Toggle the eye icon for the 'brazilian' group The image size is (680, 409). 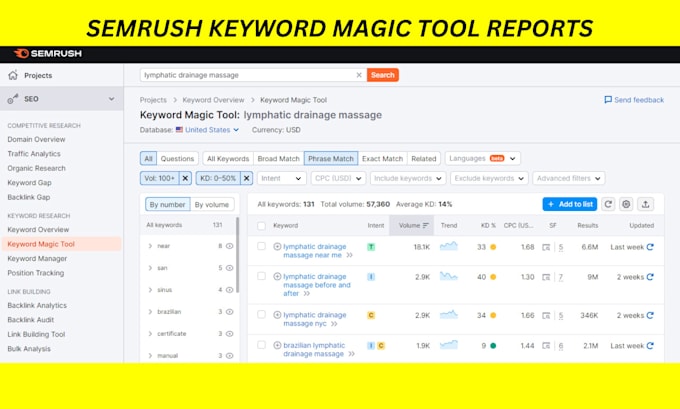[x=229, y=312]
